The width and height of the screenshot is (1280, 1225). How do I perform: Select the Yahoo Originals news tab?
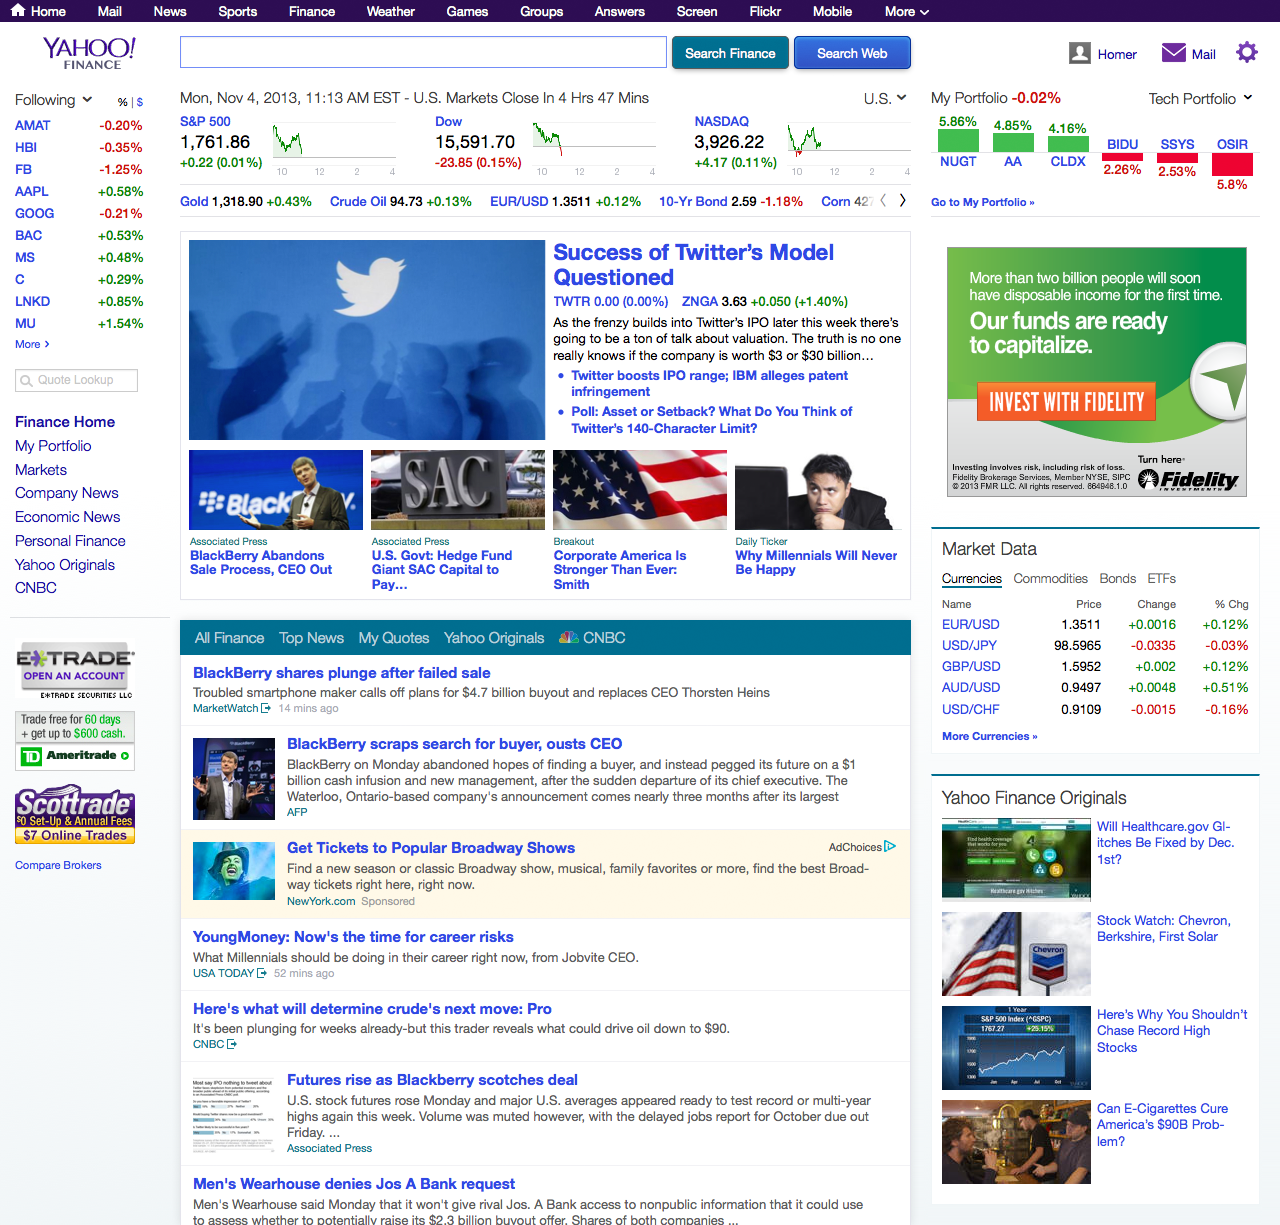point(494,638)
